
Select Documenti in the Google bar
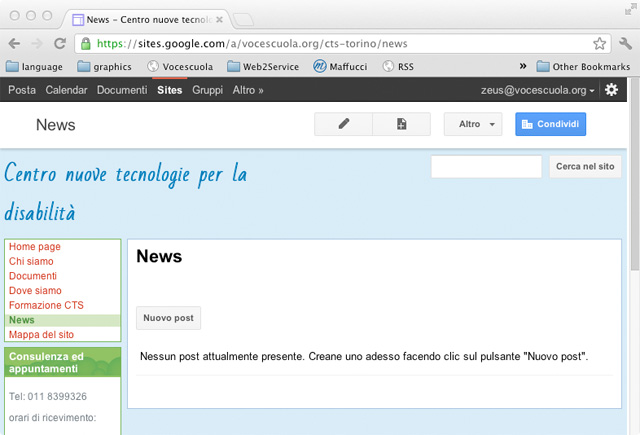tap(121, 90)
